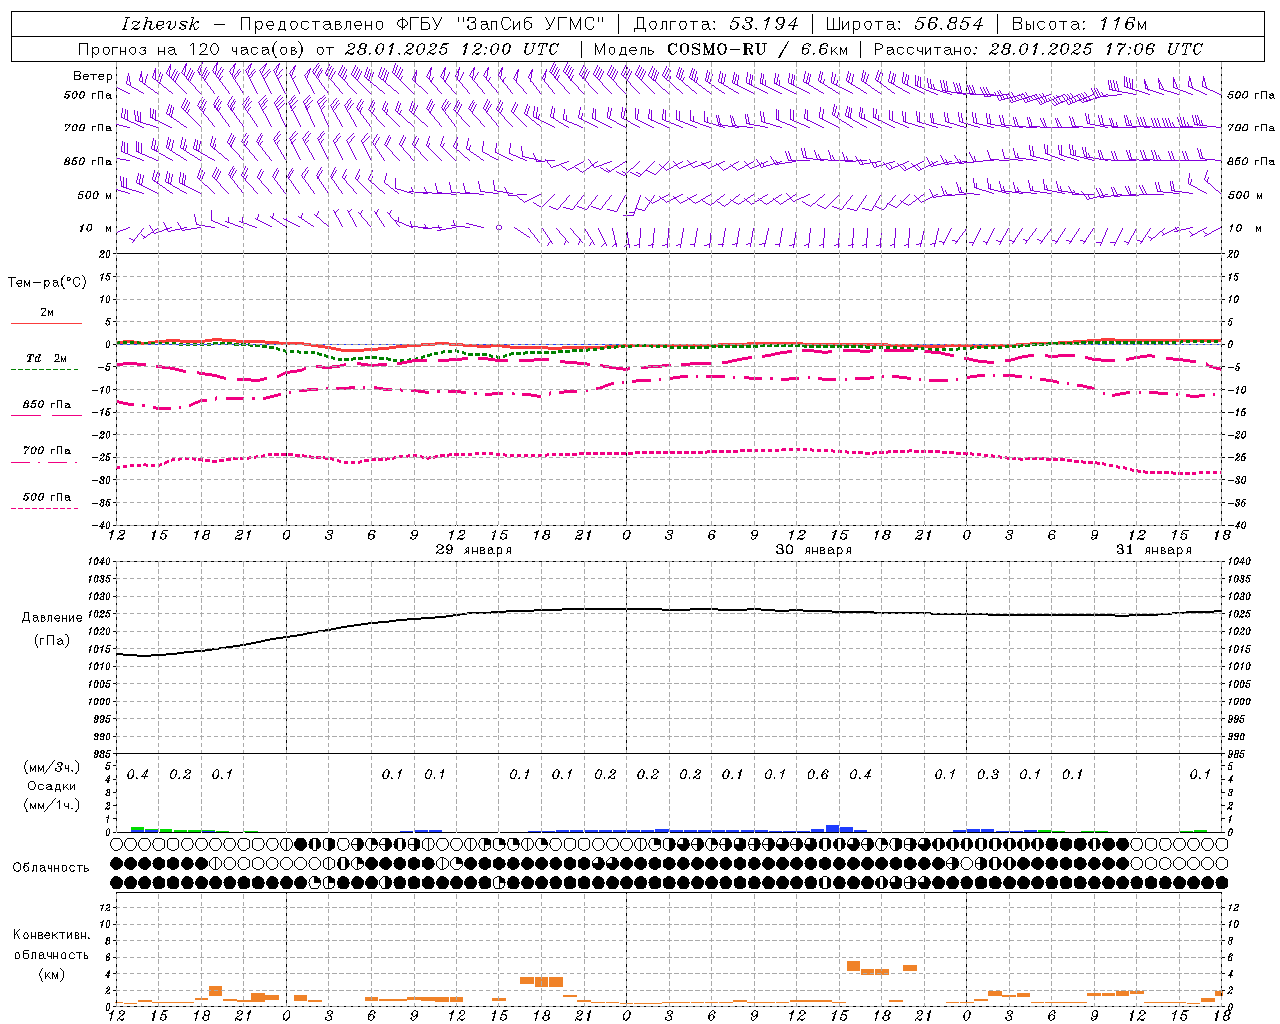
Task: Click the '29 января' date label
Action: (x=474, y=550)
